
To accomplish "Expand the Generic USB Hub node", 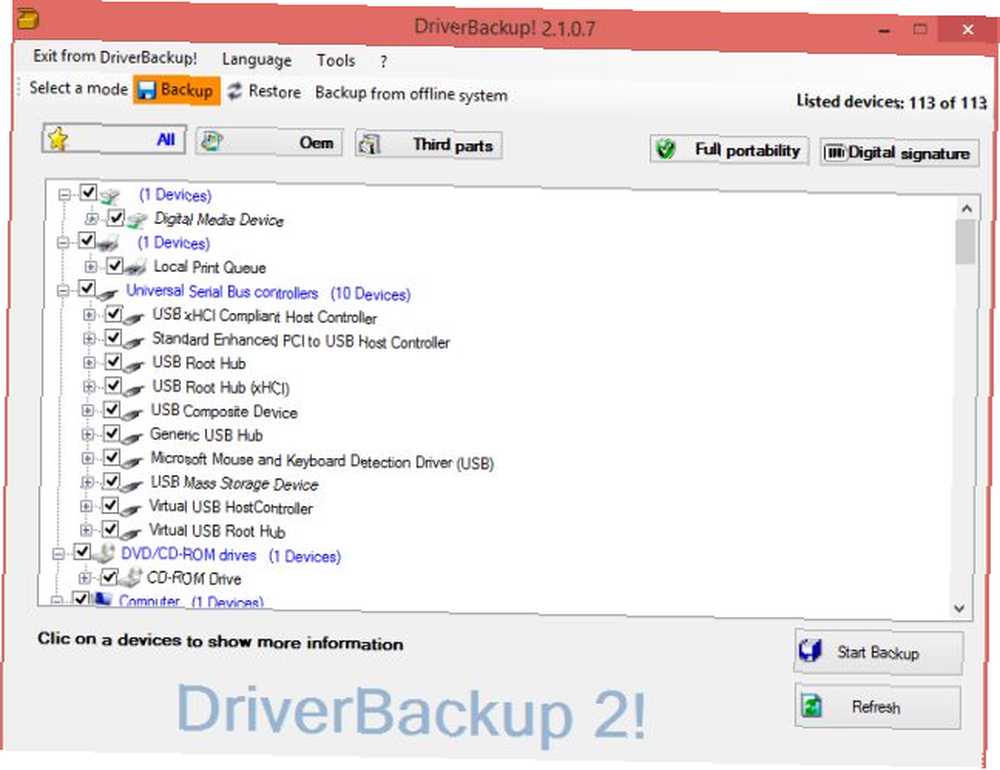I will [87, 434].
